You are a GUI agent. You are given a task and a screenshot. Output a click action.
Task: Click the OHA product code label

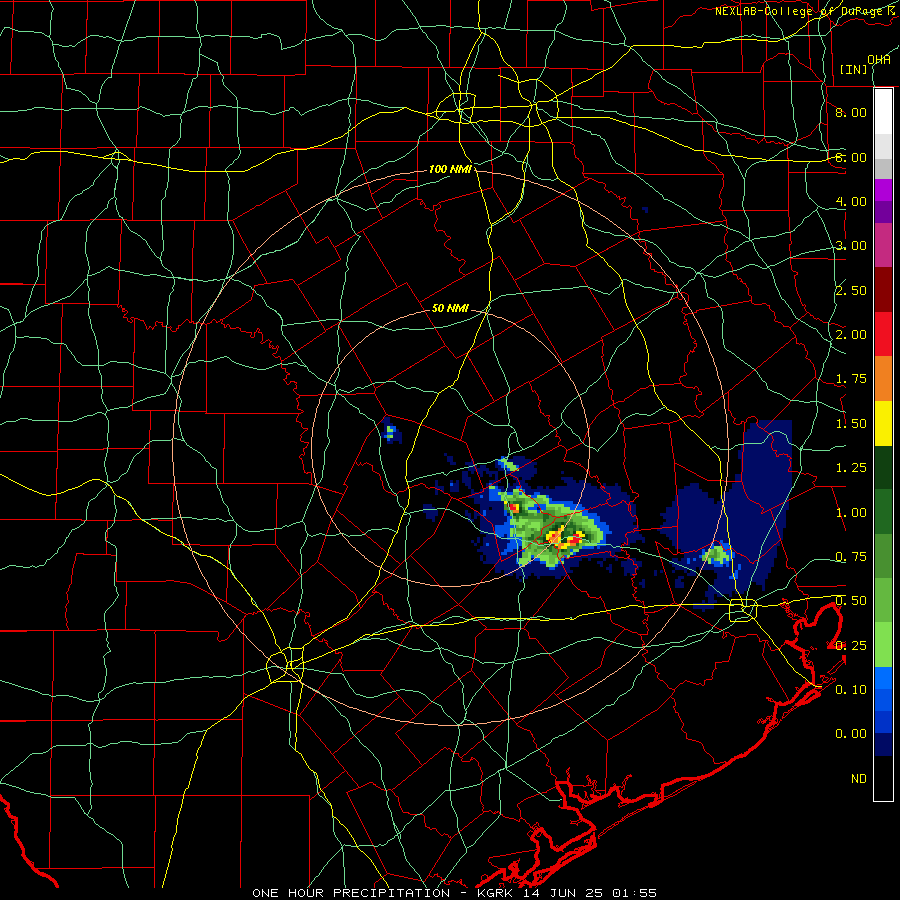[x=879, y=59]
